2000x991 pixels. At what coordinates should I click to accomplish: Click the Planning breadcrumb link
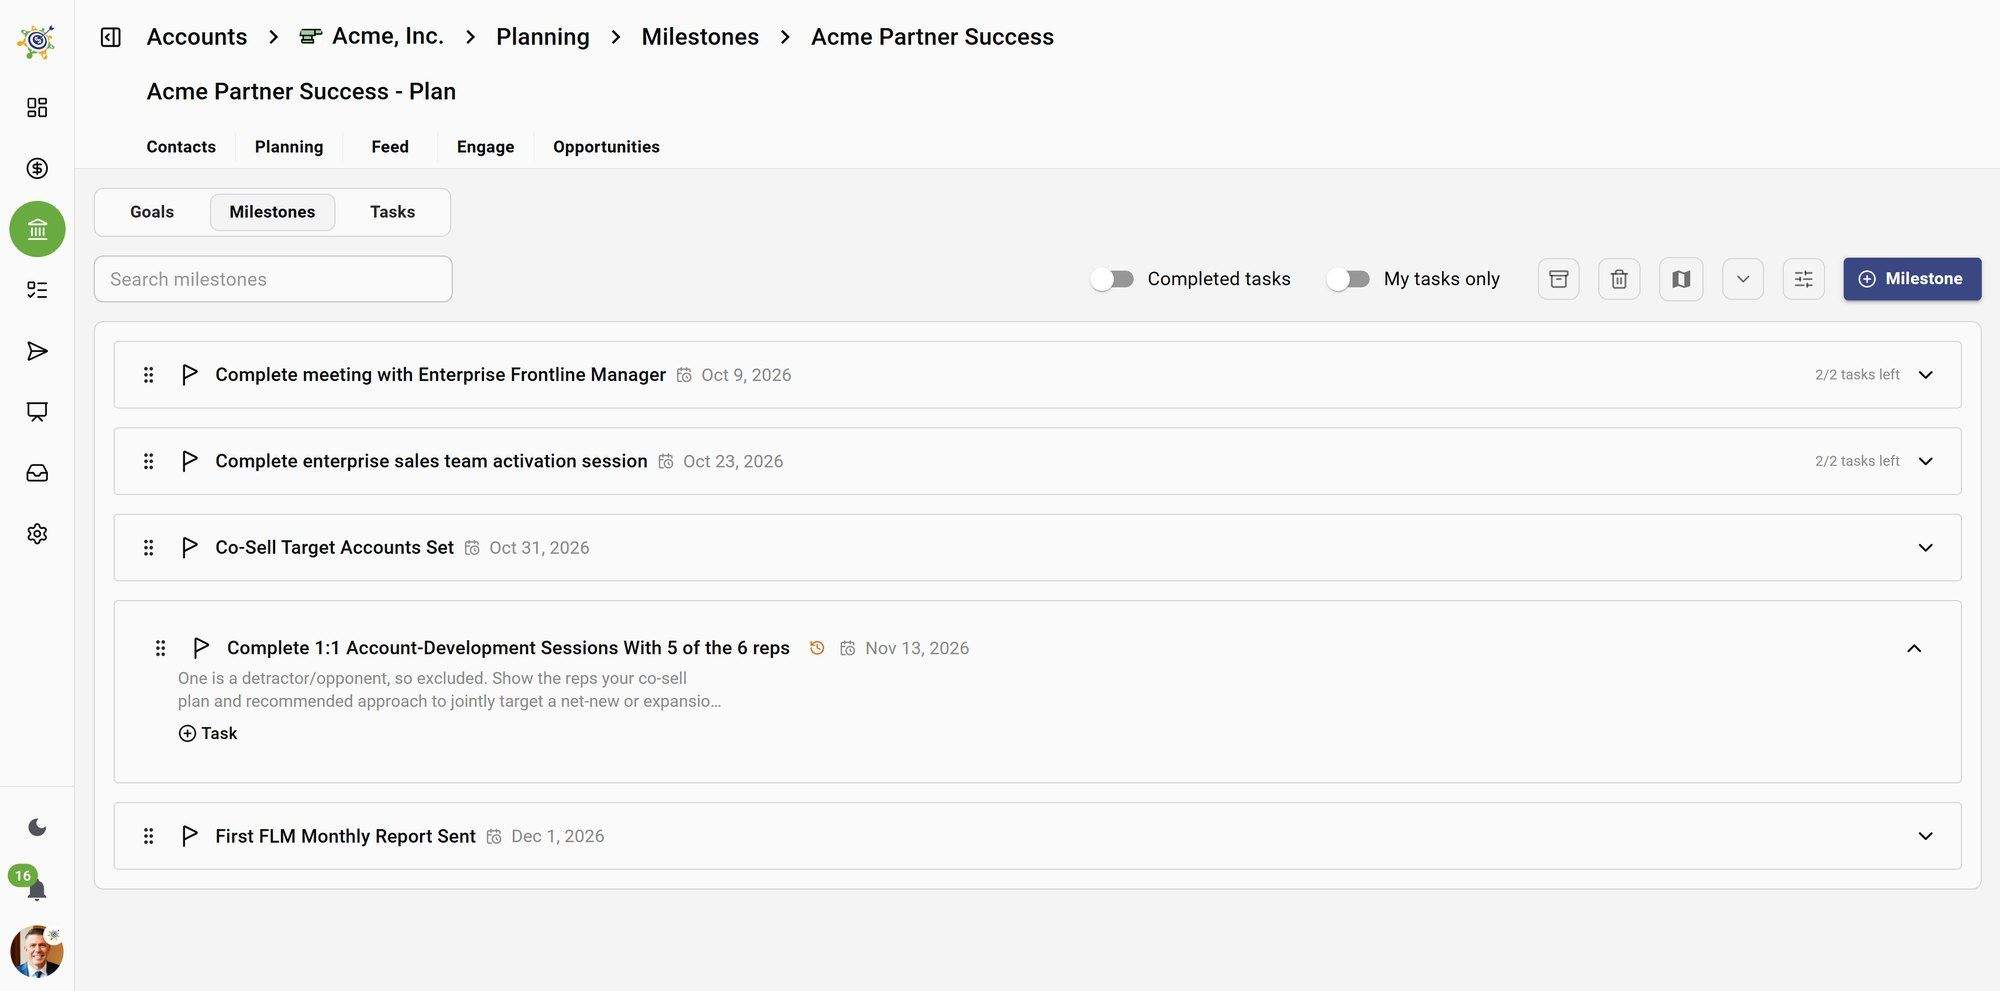543,37
